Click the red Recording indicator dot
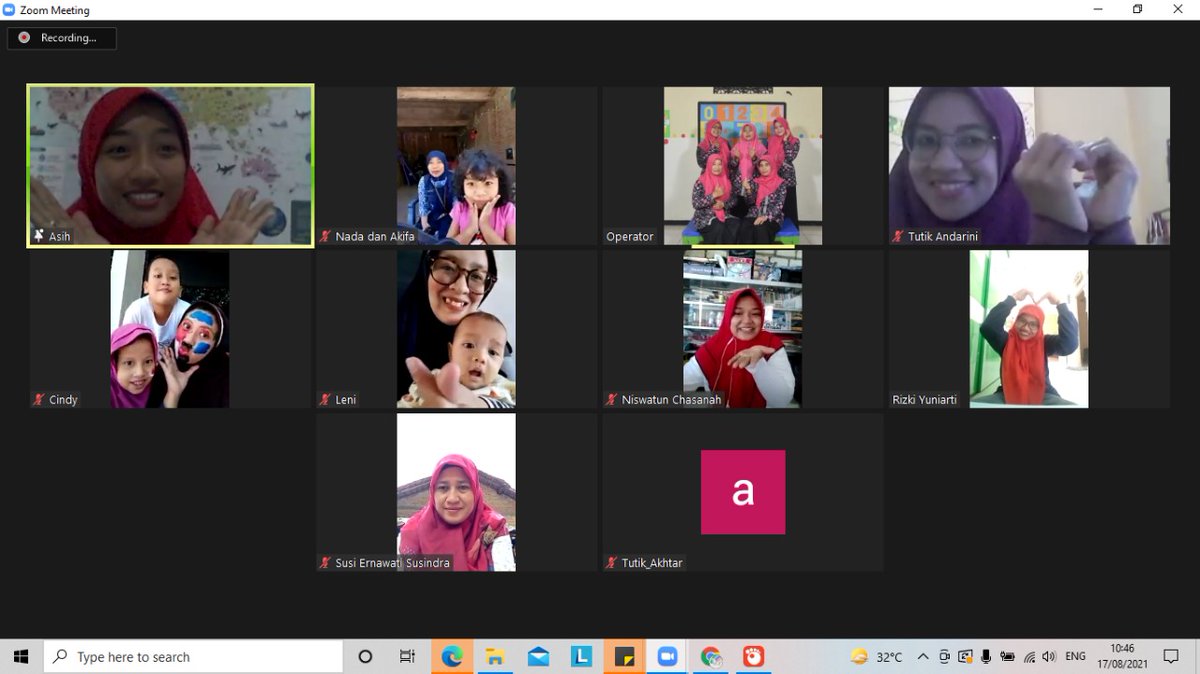The width and height of the screenshot is (1200, 674). point(24,38)
